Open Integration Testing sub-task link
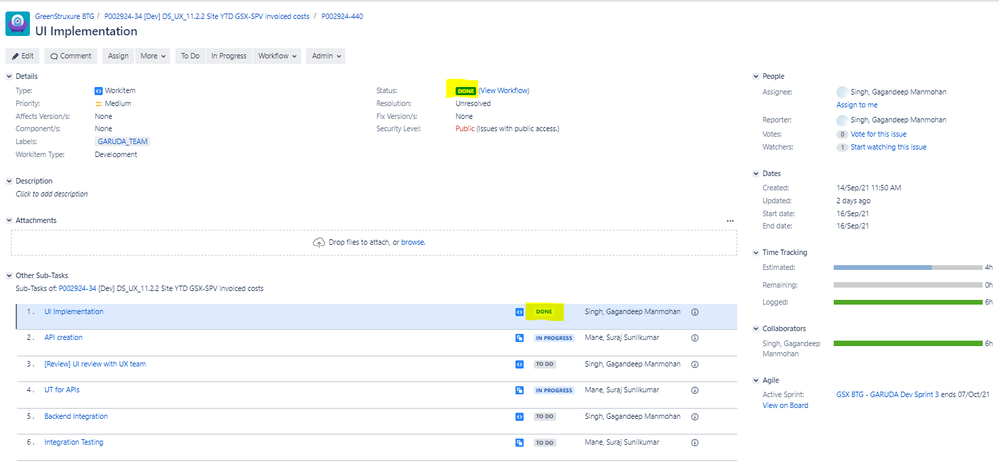Viewport: 999px width, 463px height. pyautogui.click(x=73, y=442)
